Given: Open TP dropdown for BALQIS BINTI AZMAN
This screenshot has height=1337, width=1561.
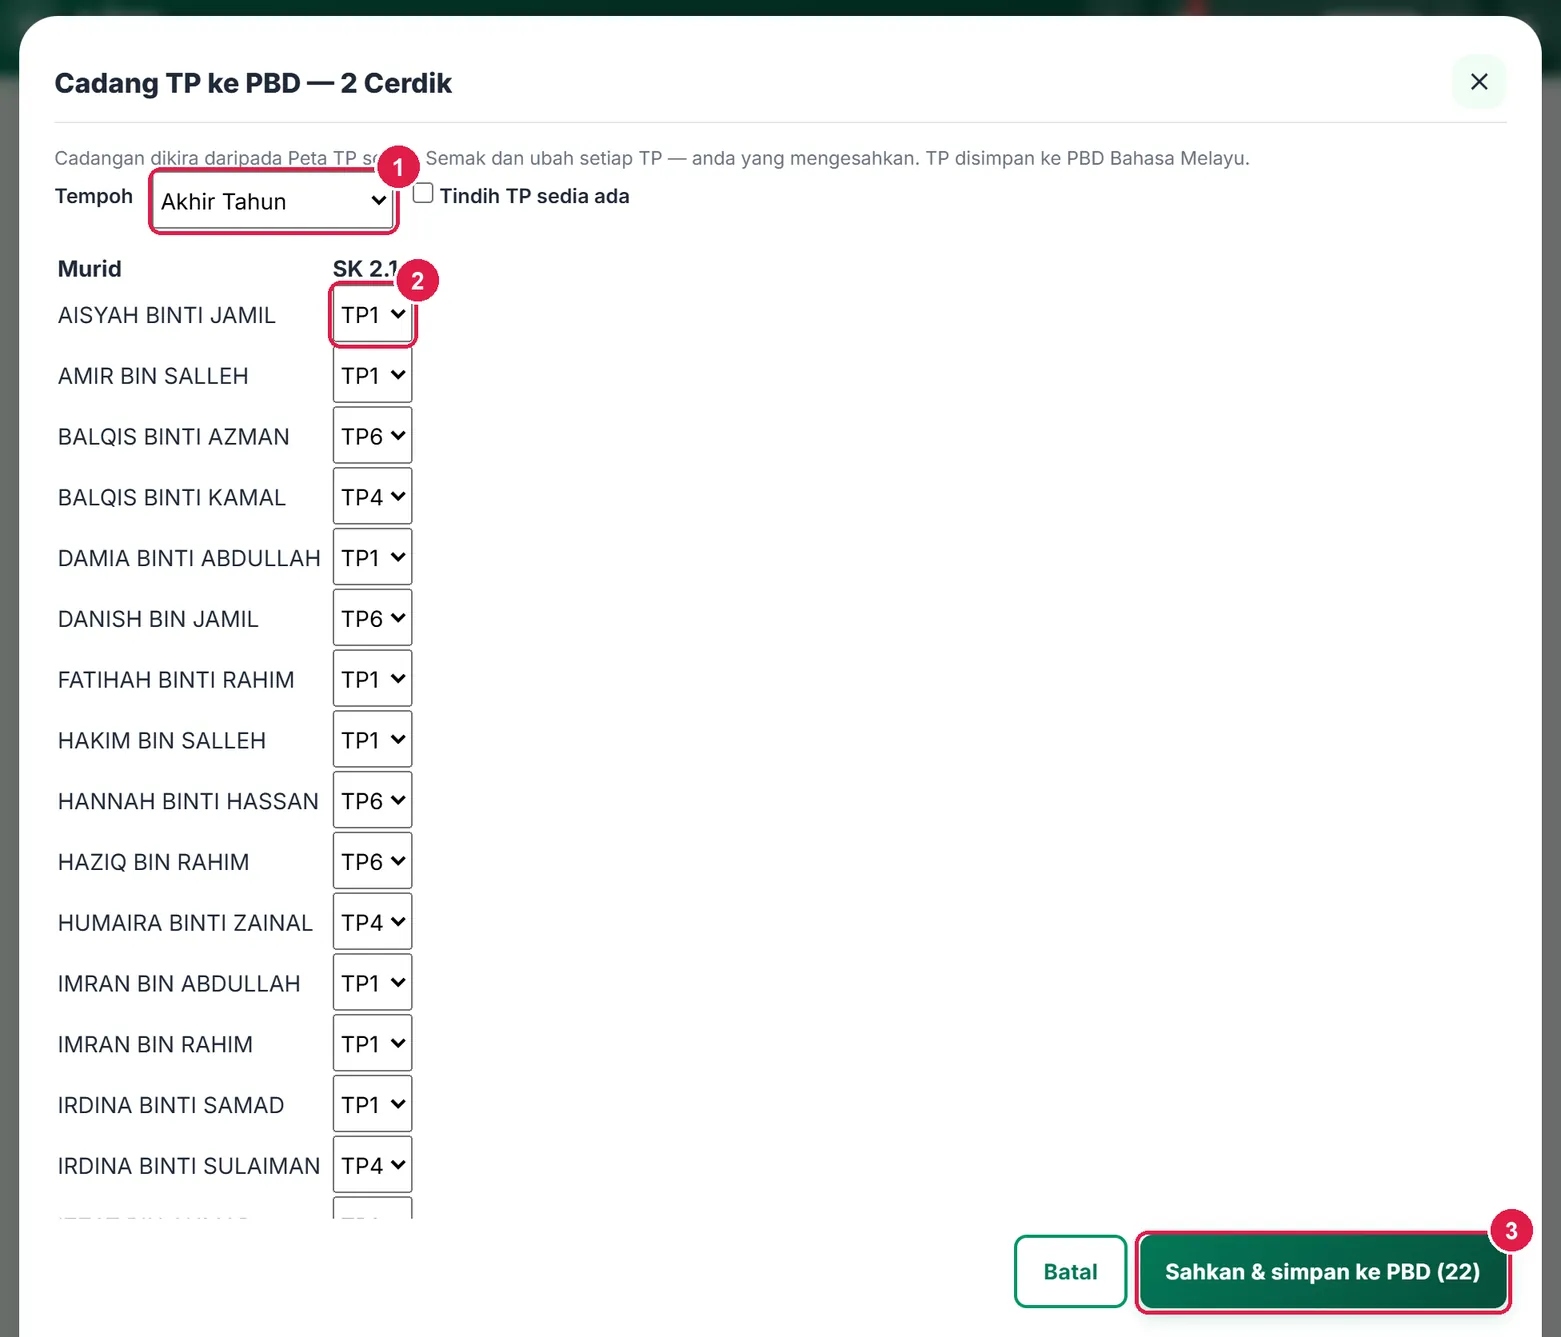Looking at the screenshot, I should click(x=372, y=436).
